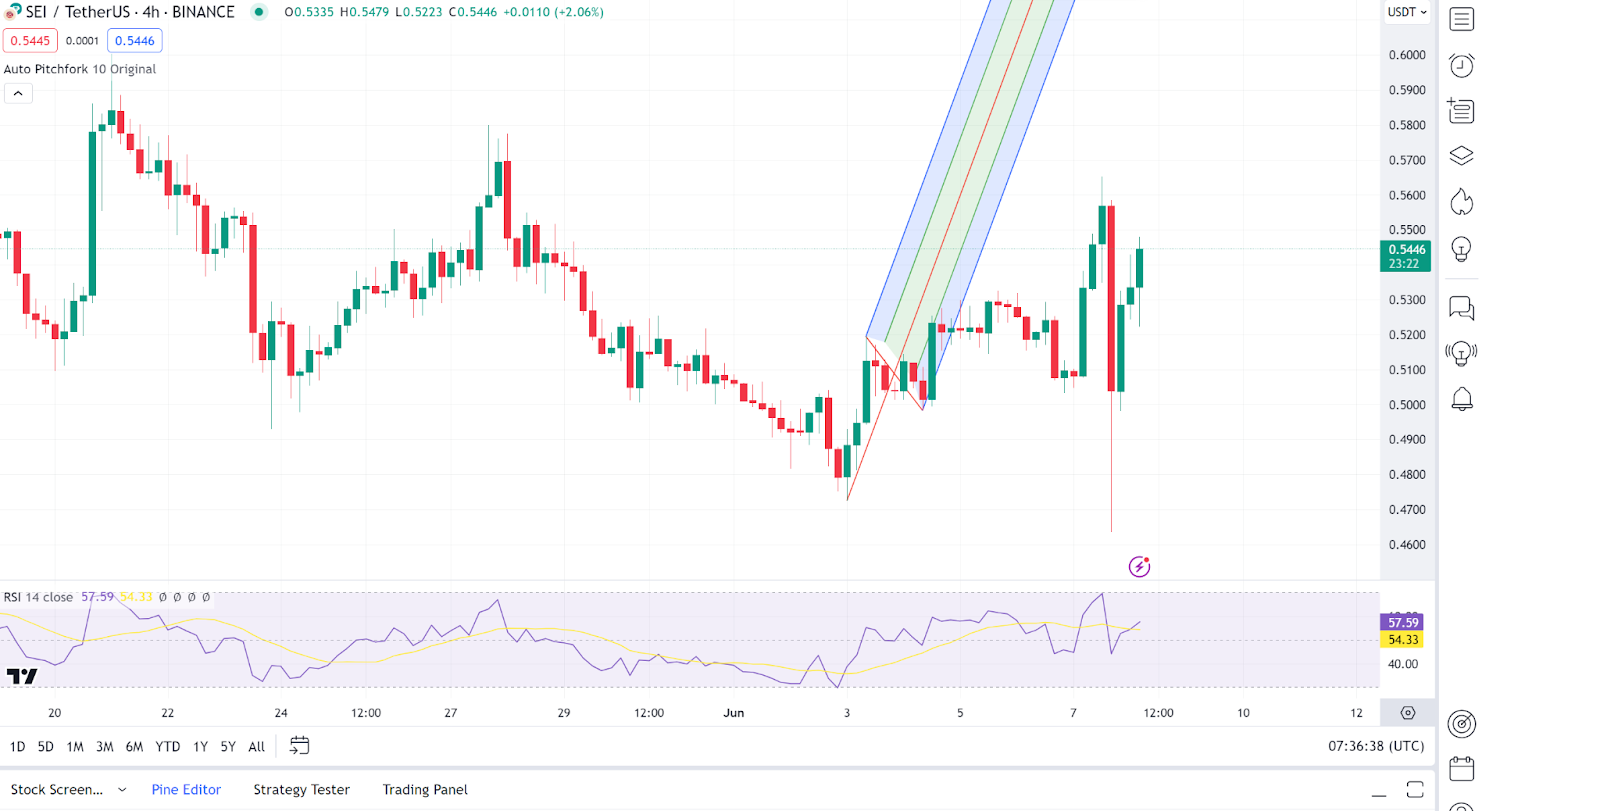Open the Chats speech bubble icon
The width and height of the screenshot is (1600, 811).
[1461, 308]
